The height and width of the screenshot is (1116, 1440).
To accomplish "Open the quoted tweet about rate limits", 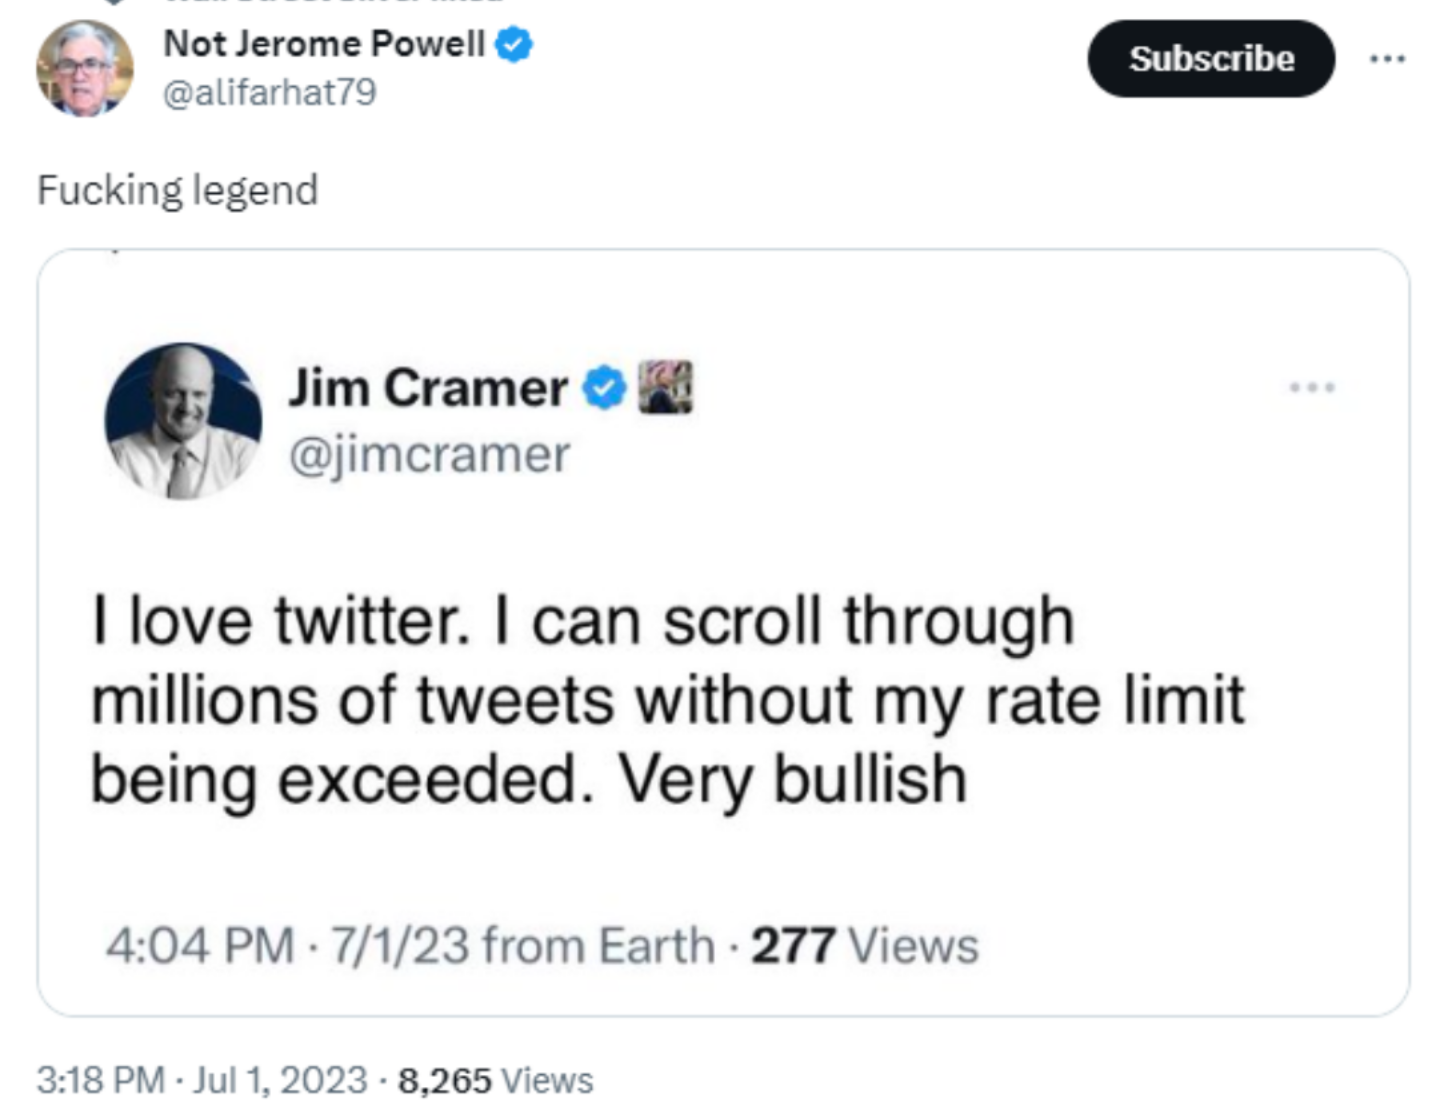I will [x=667, y=699].
